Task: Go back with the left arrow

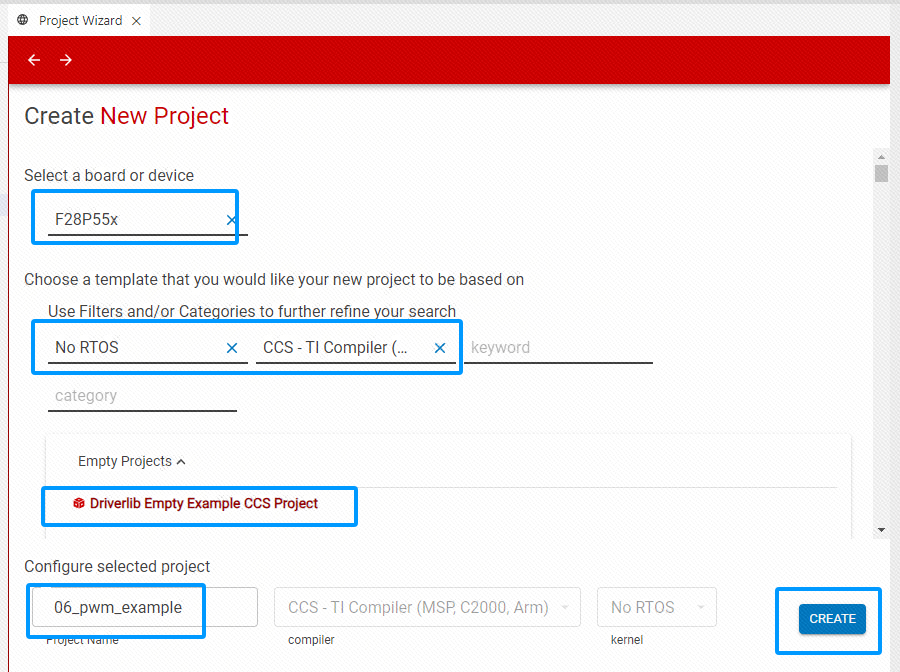Action: [x=34, y=60]
